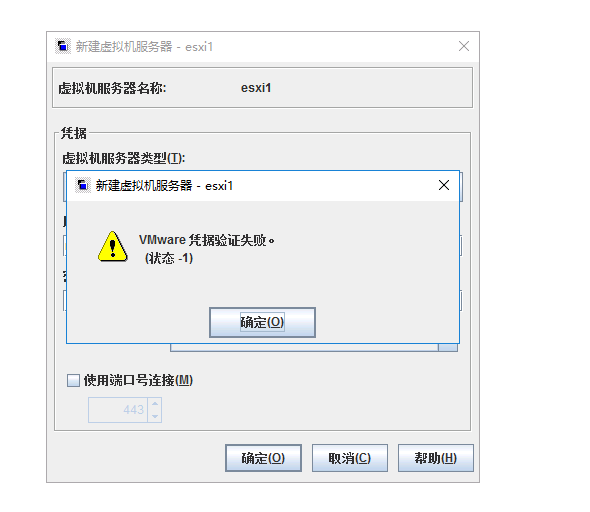
Task: Open the dropdown arrow peeking below the error dialog
Action: [x=448, y=348]
